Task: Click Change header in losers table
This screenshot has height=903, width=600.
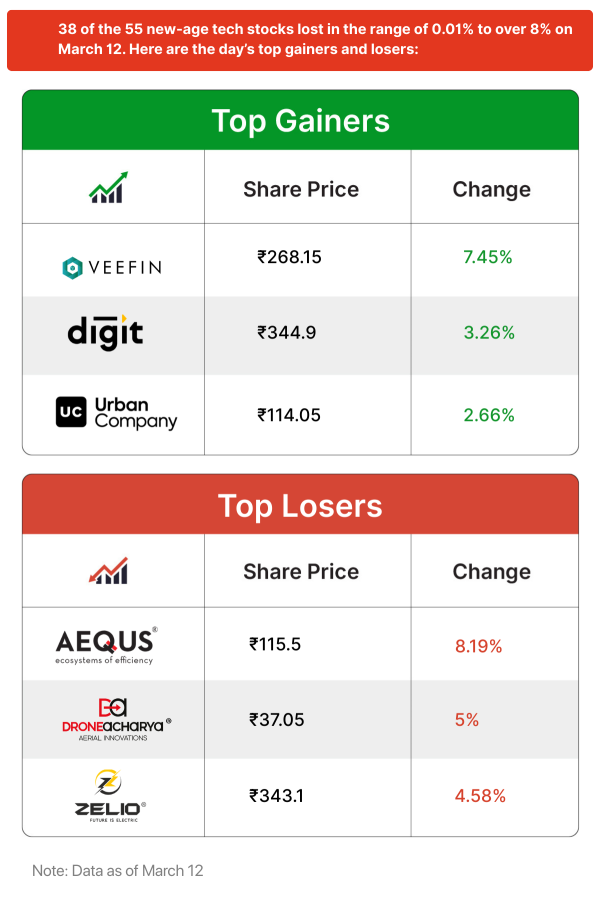Action: point(491,572)
